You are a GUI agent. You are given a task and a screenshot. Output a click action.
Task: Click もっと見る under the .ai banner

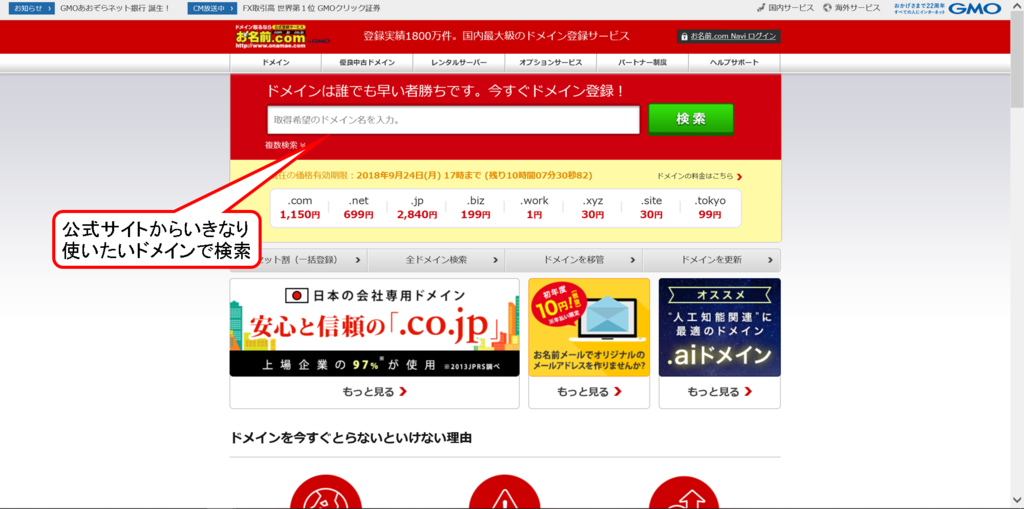[720, 392]
